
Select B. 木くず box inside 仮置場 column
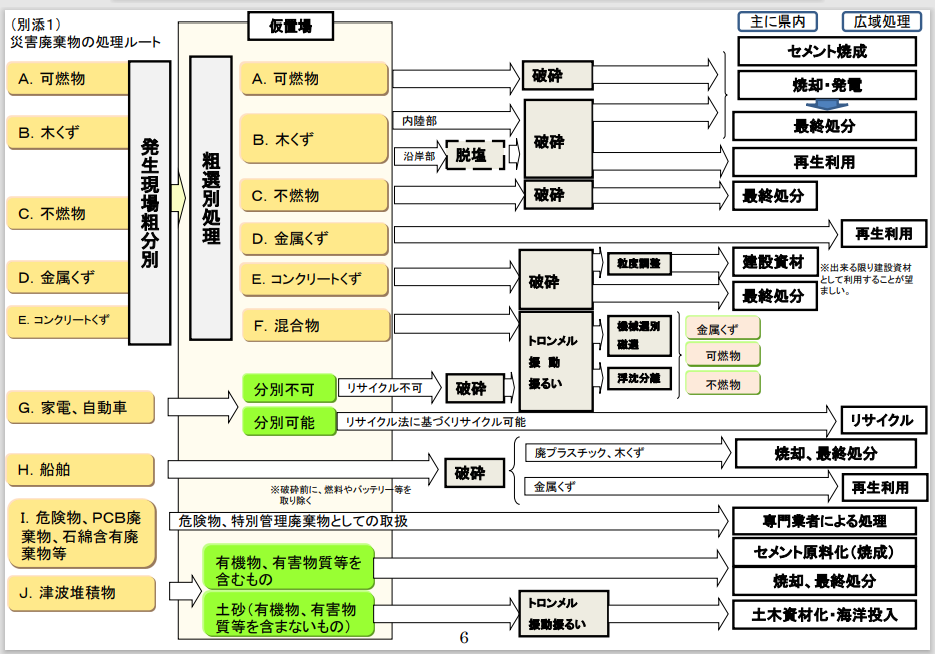pyautogui.click(x=314, y=139)
